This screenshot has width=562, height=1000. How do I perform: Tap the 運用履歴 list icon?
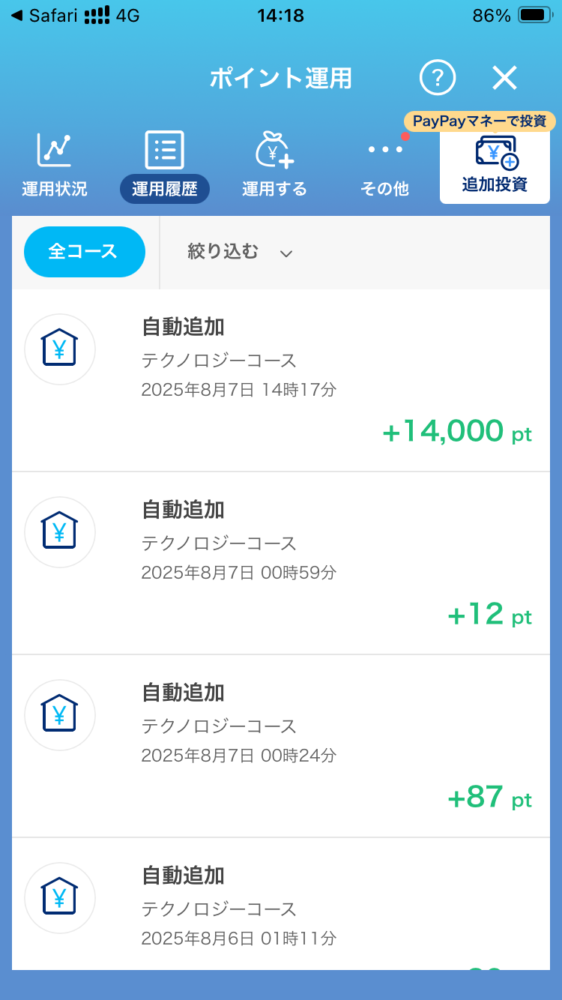(165, 149)
